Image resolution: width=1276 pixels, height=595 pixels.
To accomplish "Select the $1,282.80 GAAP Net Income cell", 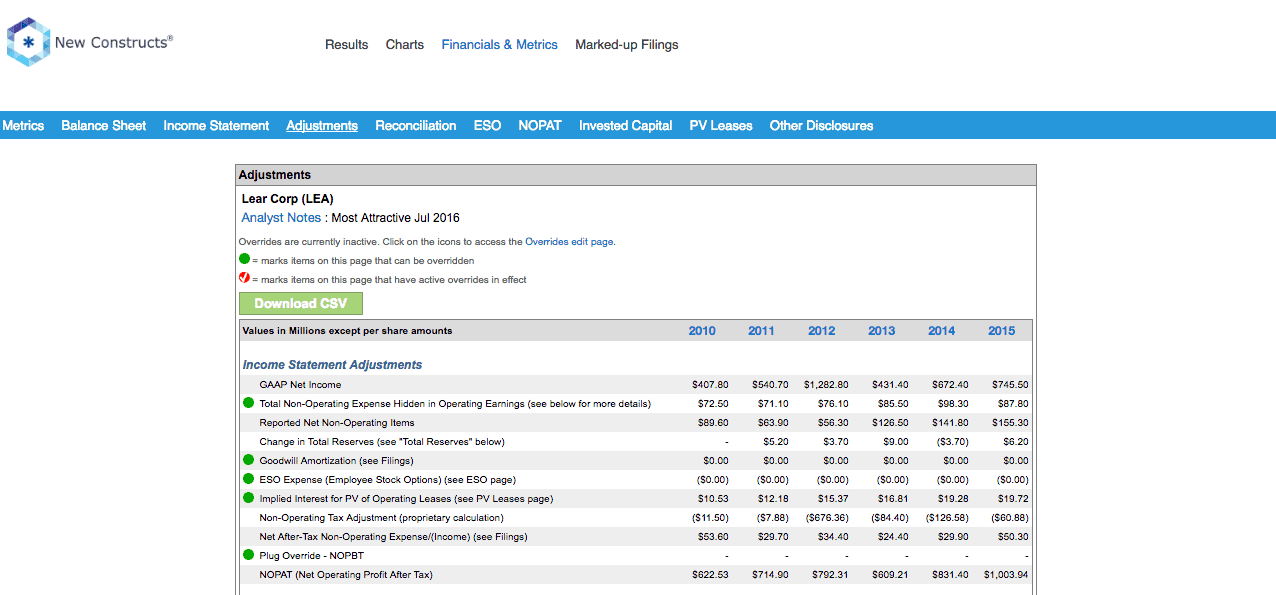I will pyautogui.click(x=826, y=385).
